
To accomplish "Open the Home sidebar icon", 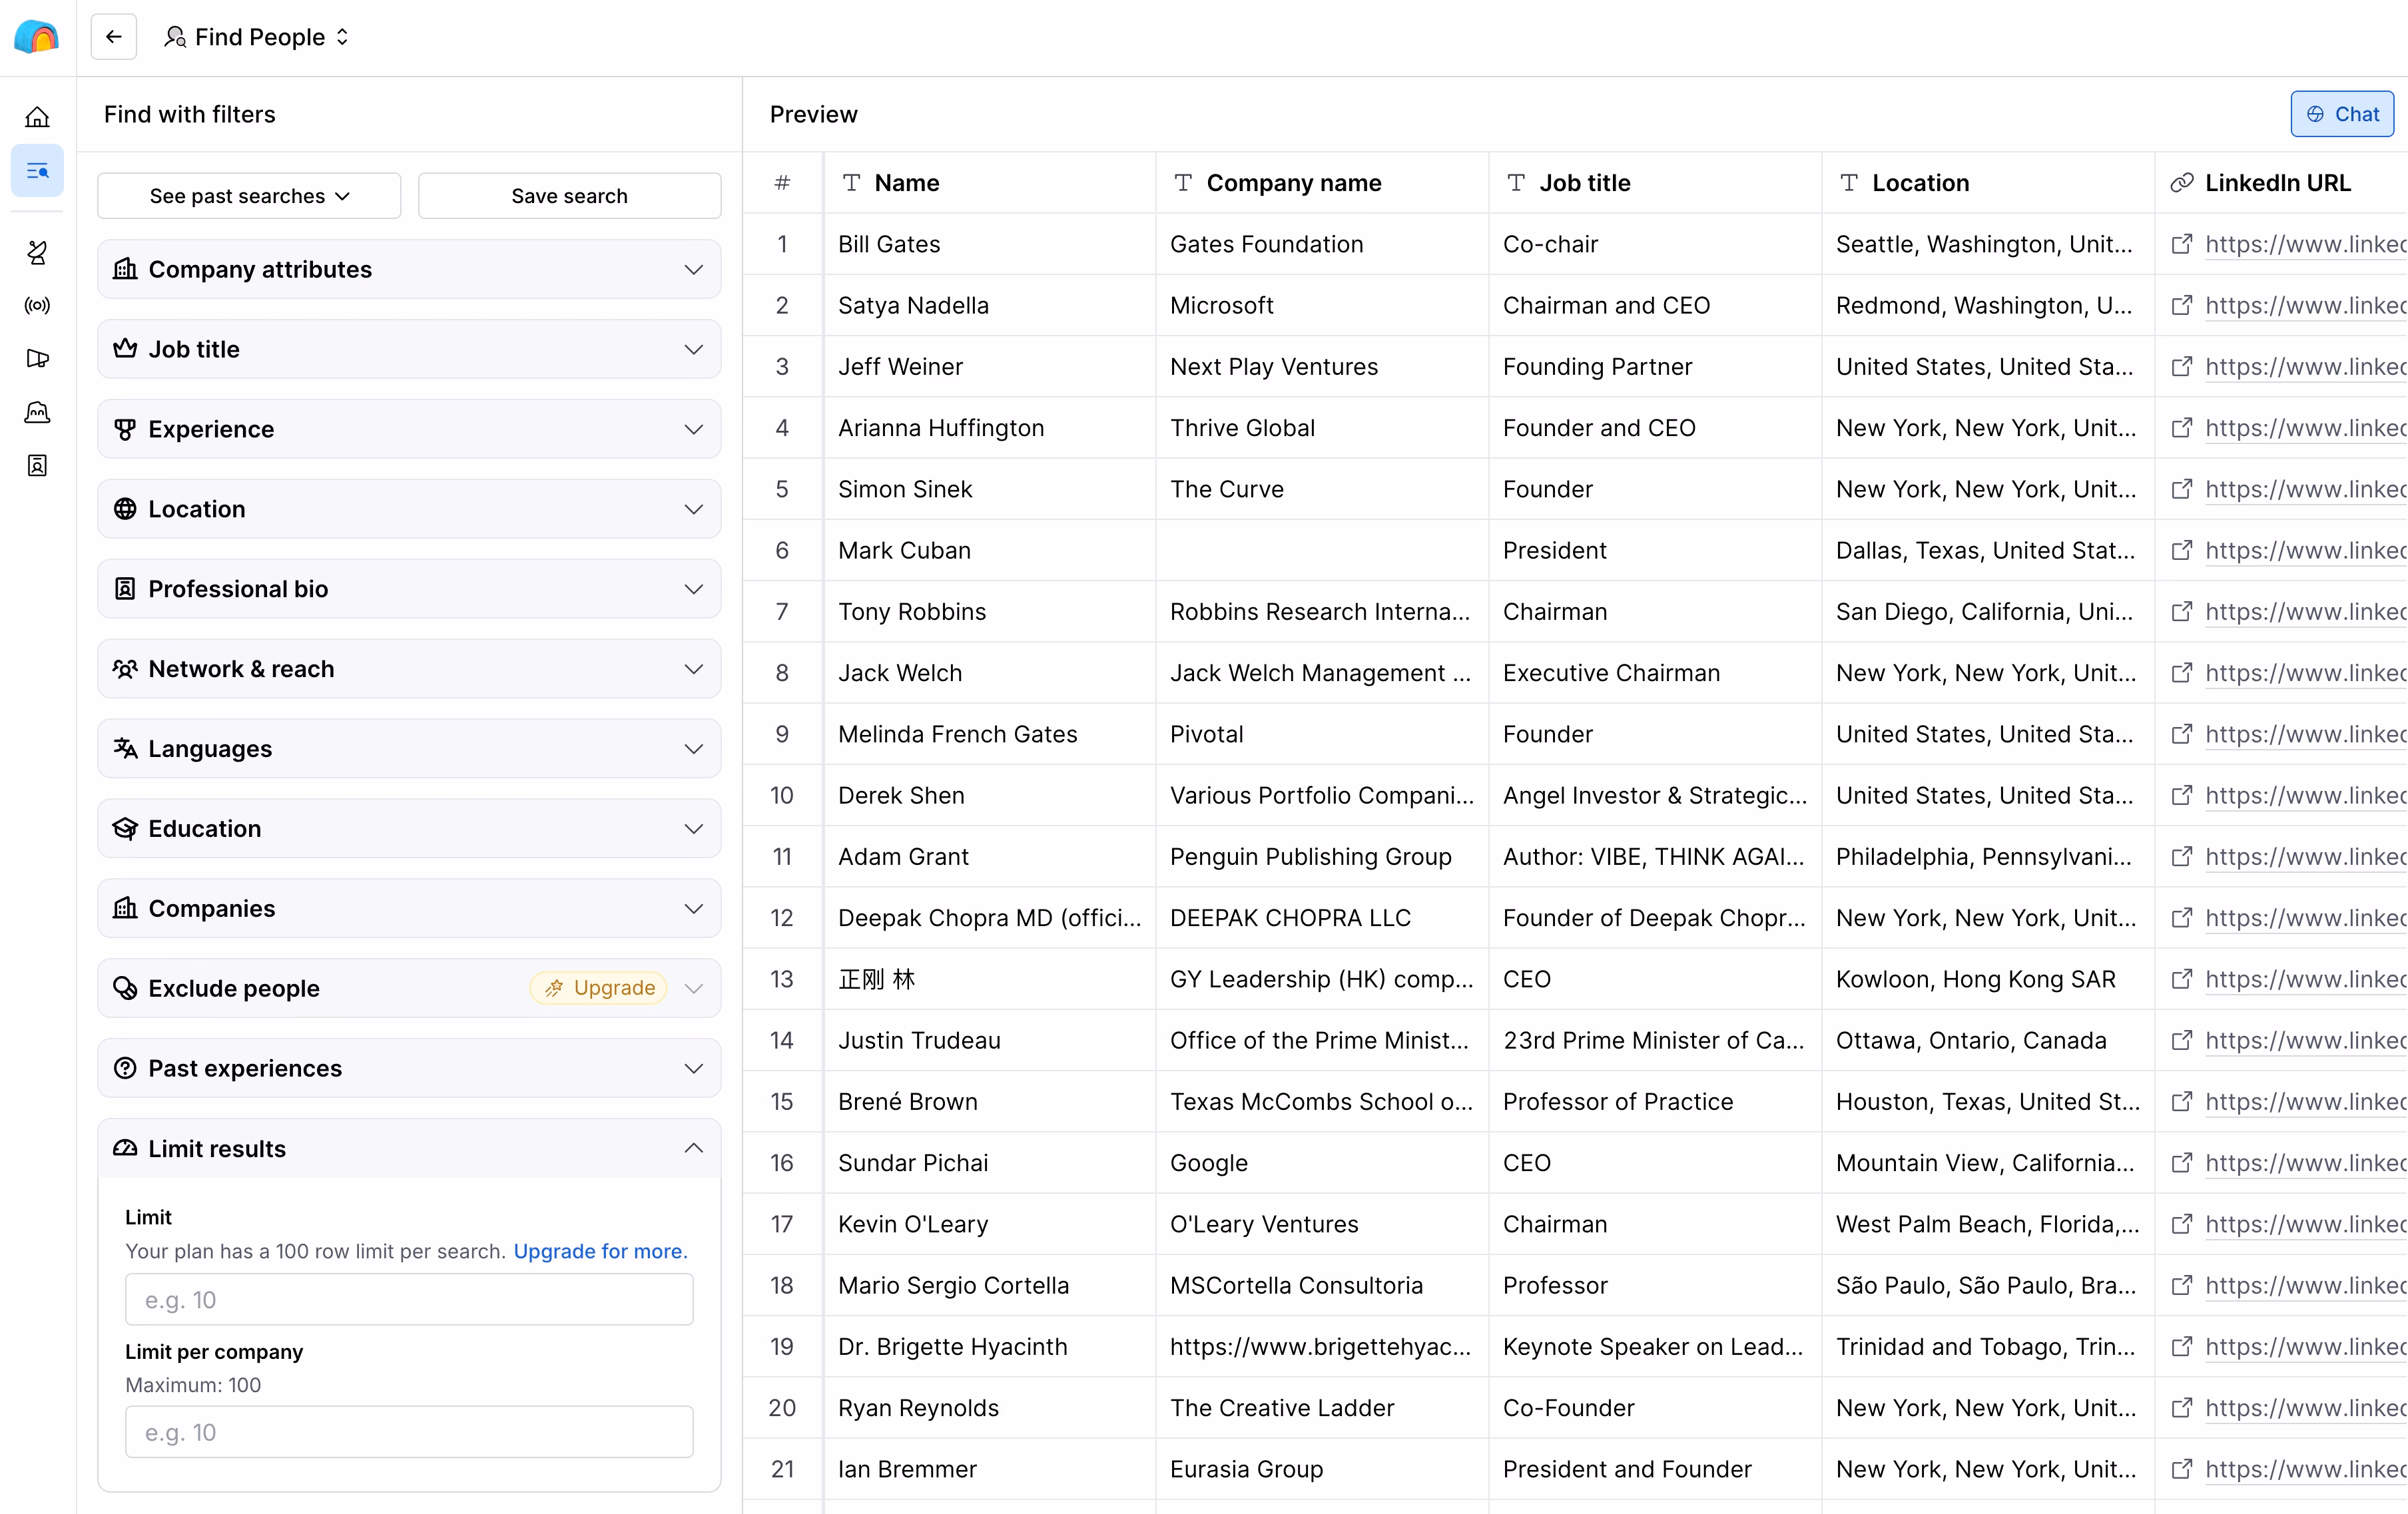I will [x=37, y=117].
